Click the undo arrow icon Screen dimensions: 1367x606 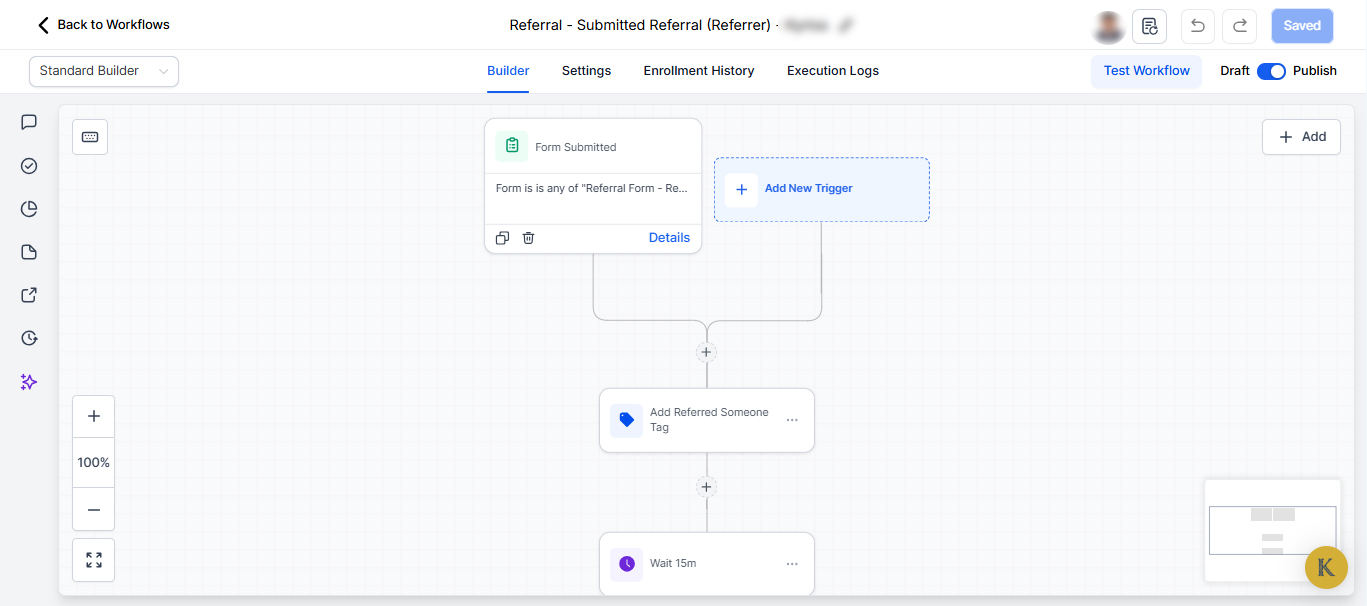pyautogui.click(x=1197, y=26)
